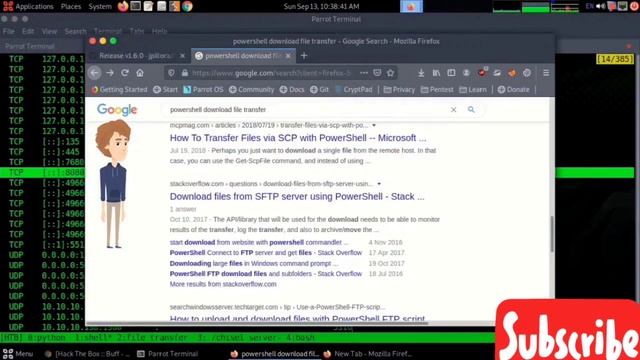The width and height of the screenshot is (640, 360).
Task: Open the Firefox downloads arrow
Action: pyautogui.click(x=421, y=73)
